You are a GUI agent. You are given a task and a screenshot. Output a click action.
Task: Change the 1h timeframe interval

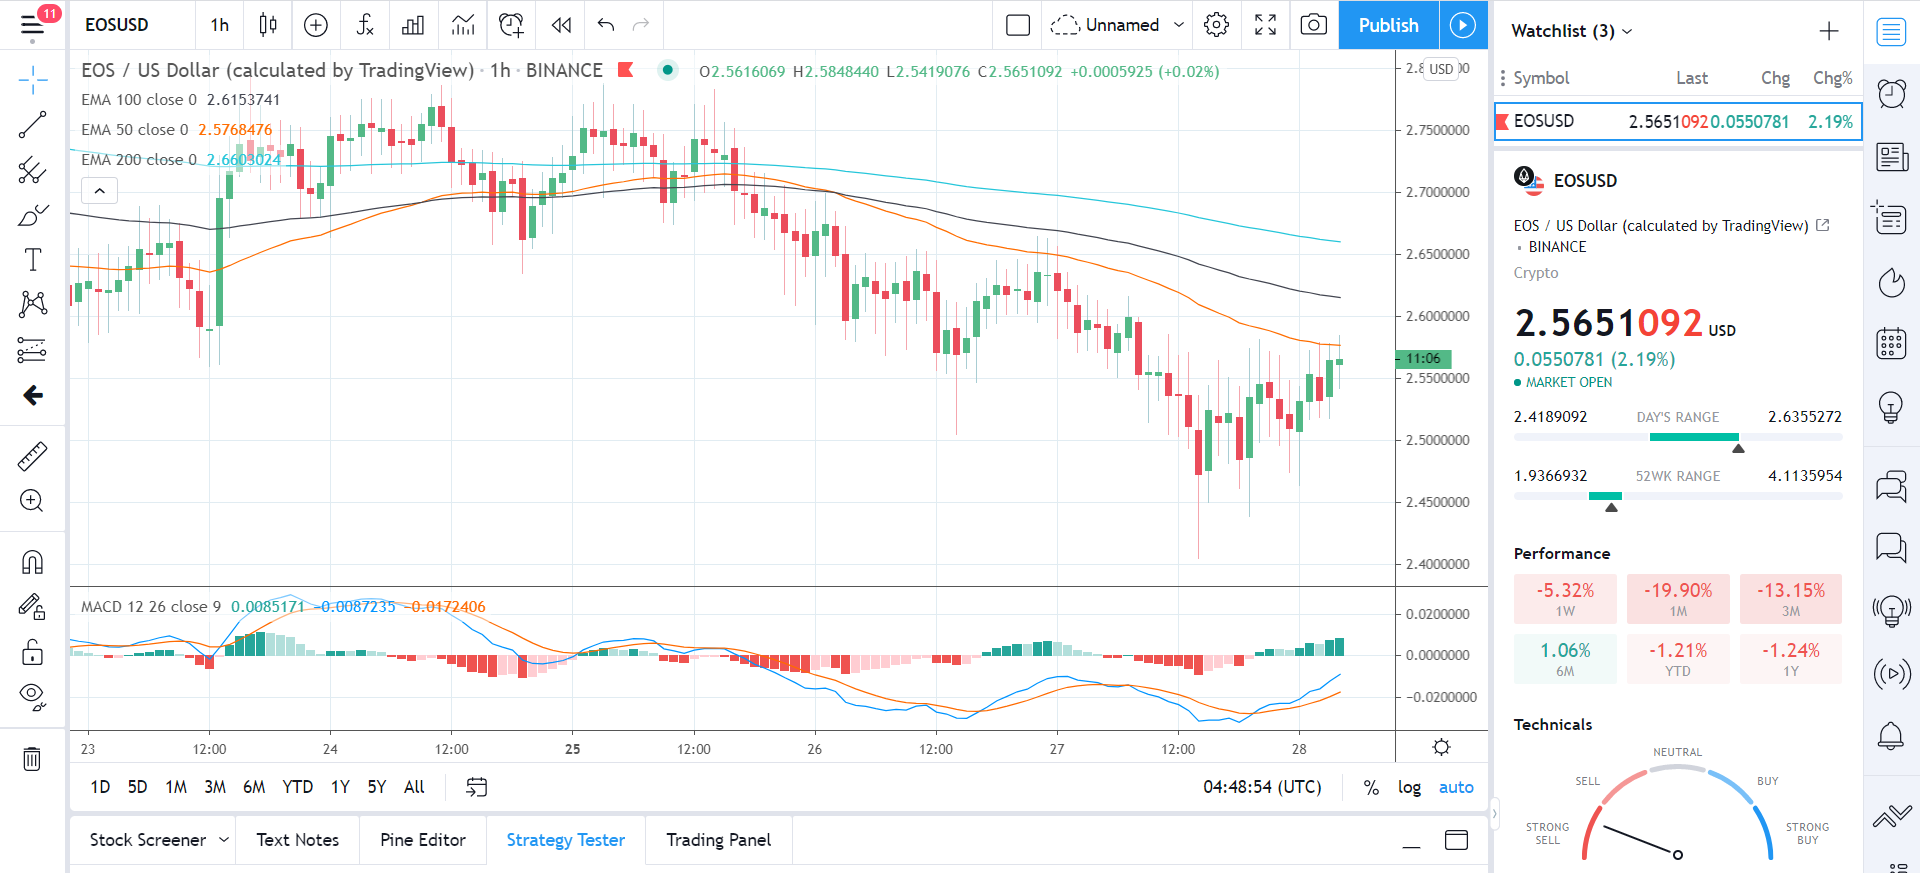[x=220, y=25]
